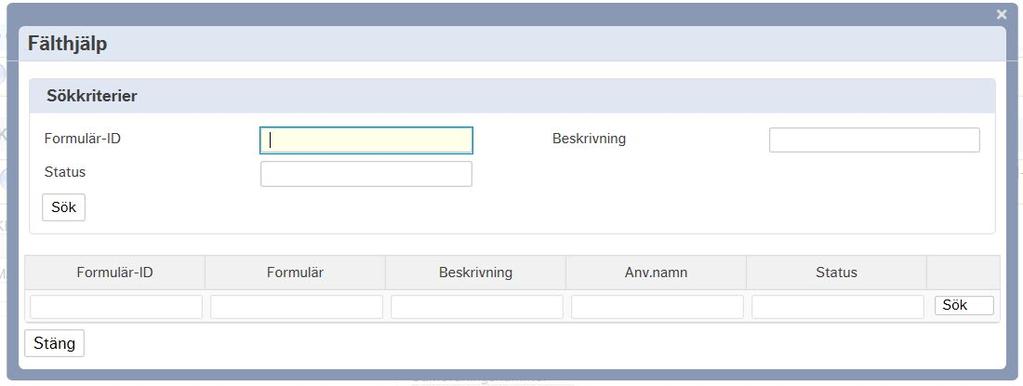This screenshot has width=1023, height=386.
Task: Click empty header cell above table Sök
Action: [x=963, y=273]
